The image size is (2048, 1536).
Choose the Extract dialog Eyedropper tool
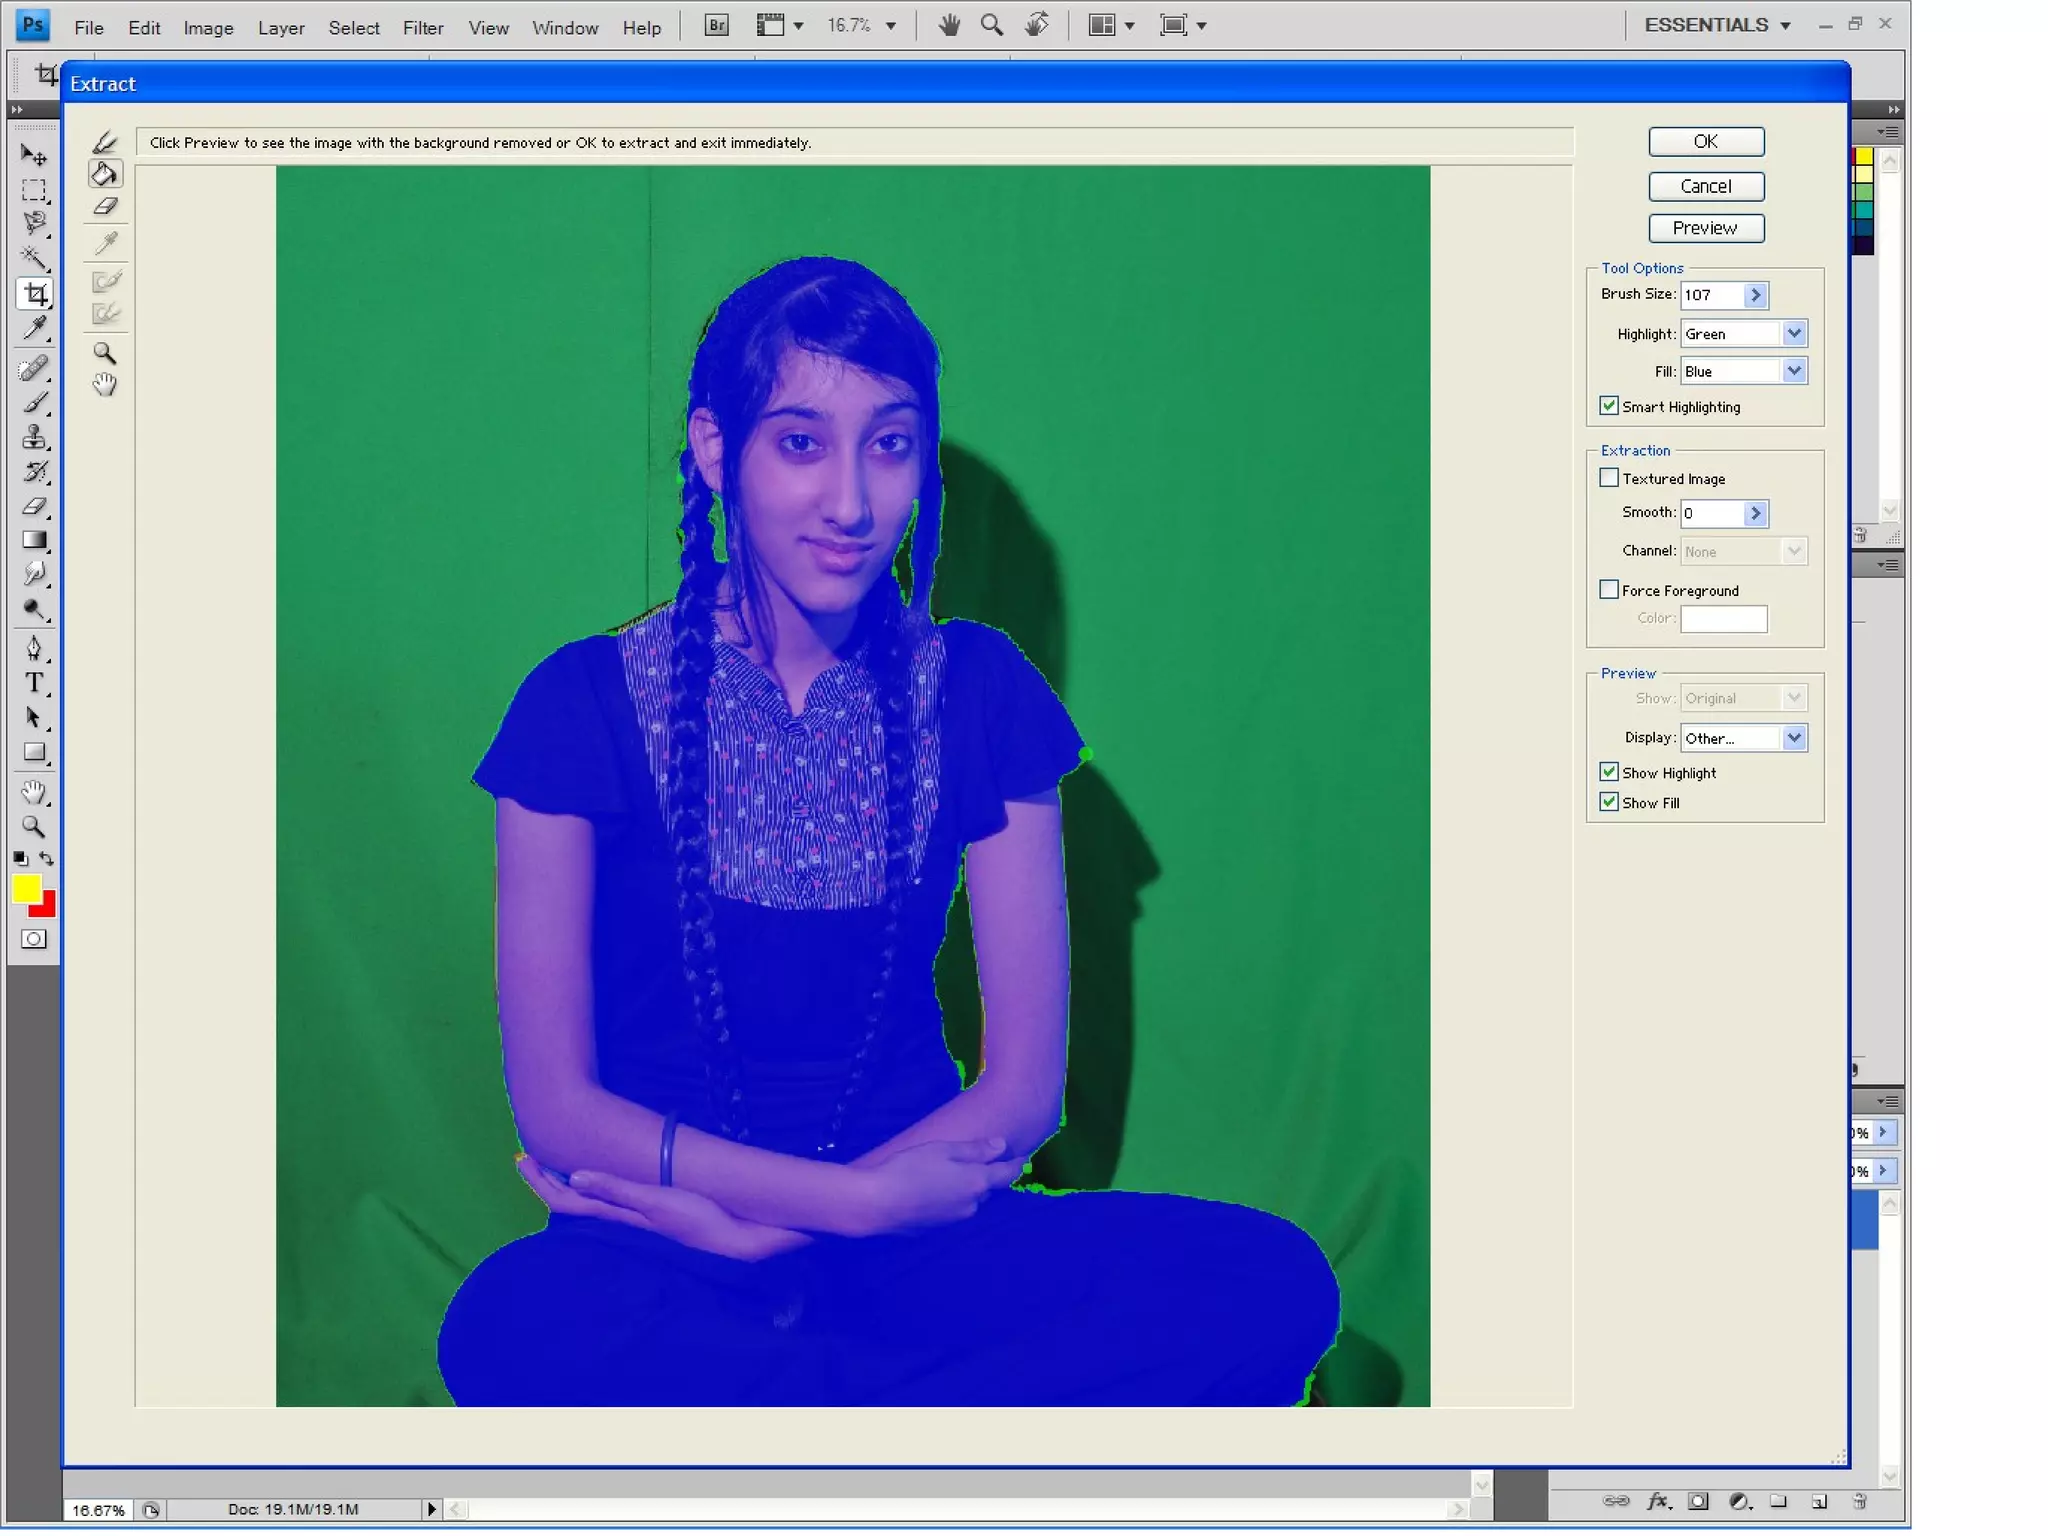coord(105,243)
